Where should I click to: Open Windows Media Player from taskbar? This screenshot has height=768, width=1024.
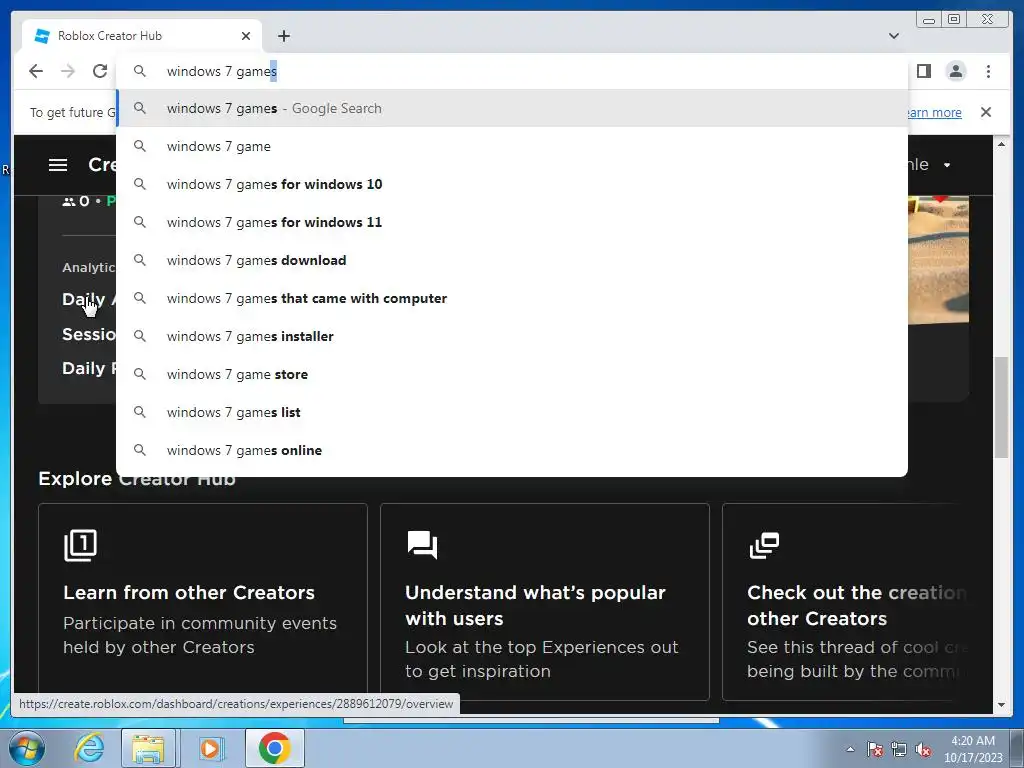[x=210, y=748]
